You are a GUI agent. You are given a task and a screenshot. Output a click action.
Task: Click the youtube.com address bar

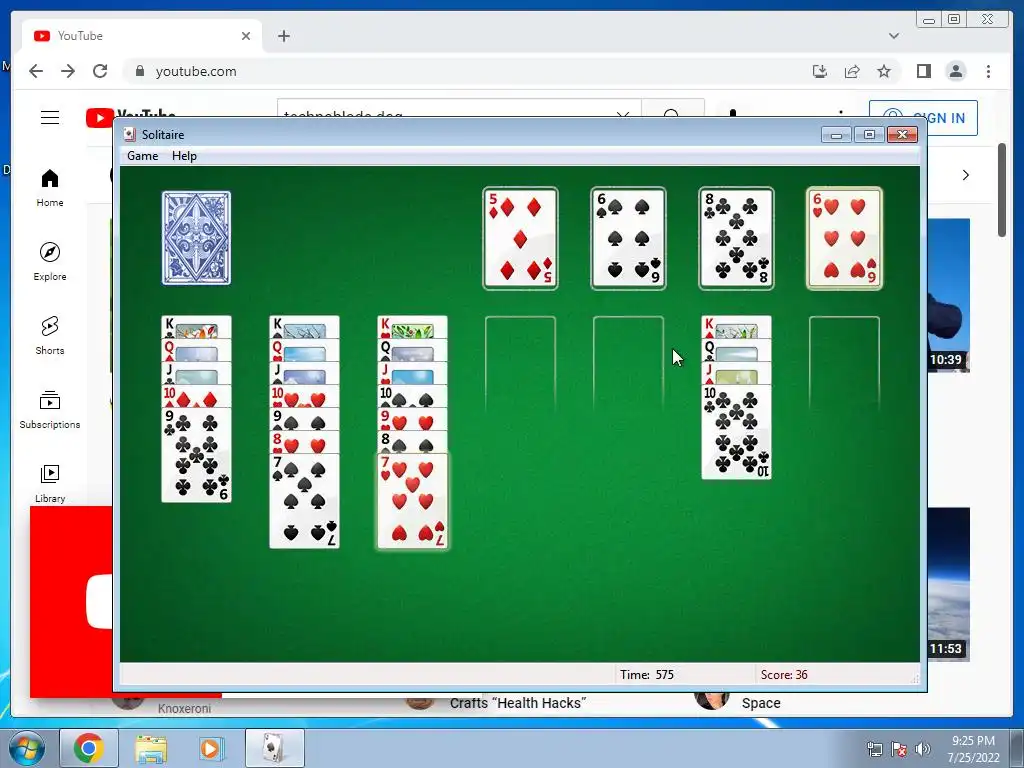pyautogui.click(x=464, y=71)
